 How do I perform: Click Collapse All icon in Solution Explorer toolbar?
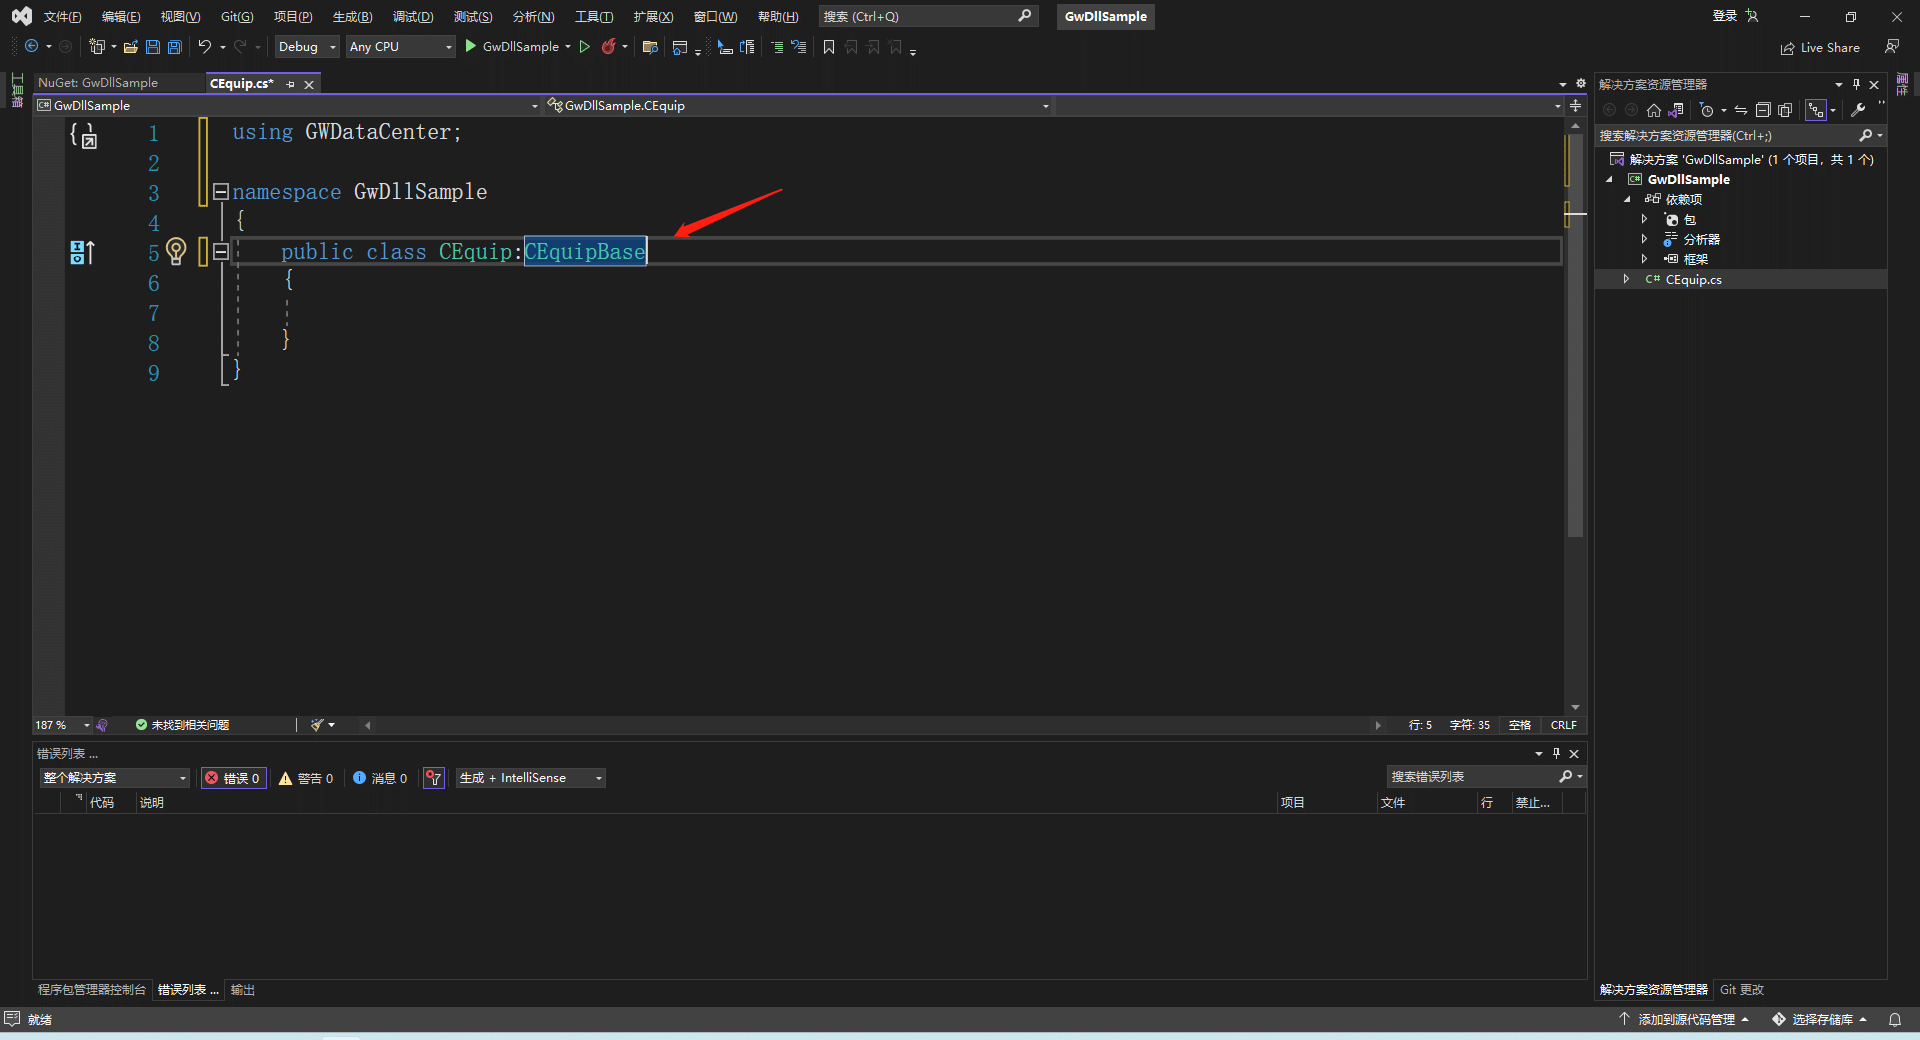(1763, 110)
